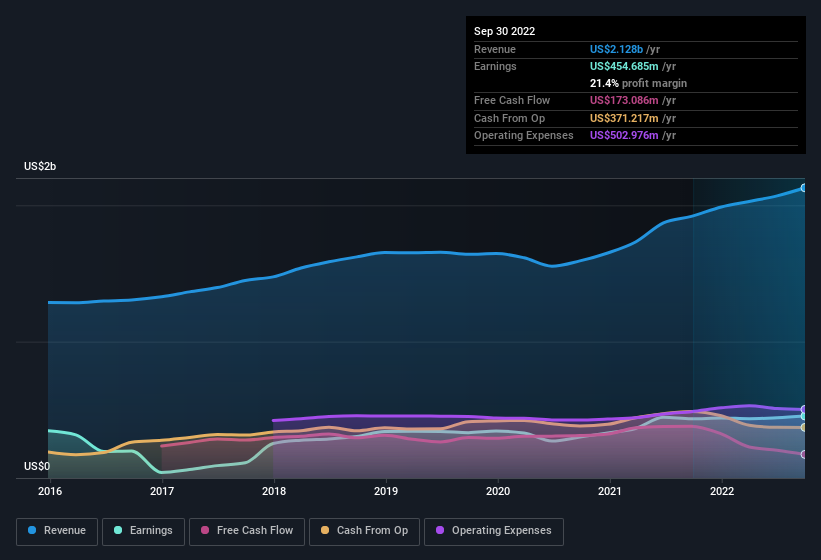Click the US$2.128b revenue value
The width and height of the screenshot is (821, 560).
(x=616, y=49)
